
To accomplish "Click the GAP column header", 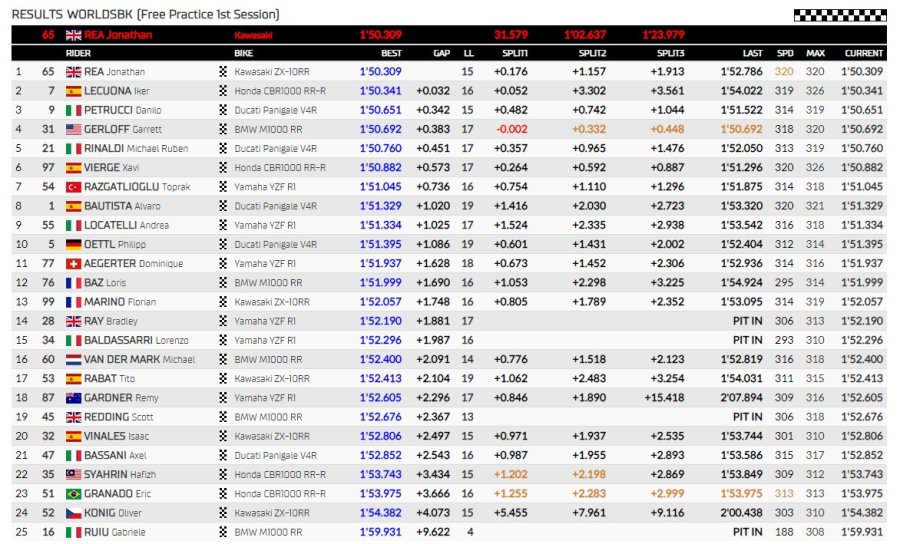I will point(441,53).
